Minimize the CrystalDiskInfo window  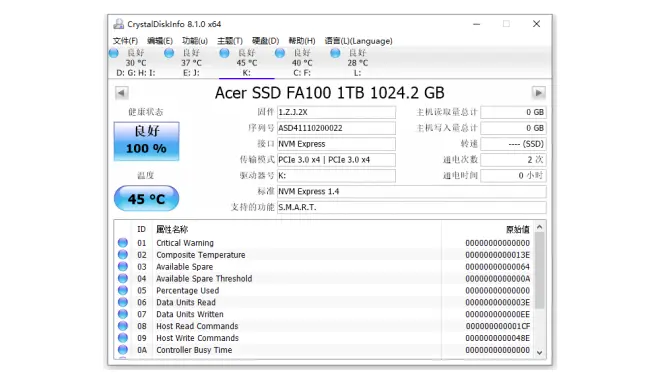476,24
